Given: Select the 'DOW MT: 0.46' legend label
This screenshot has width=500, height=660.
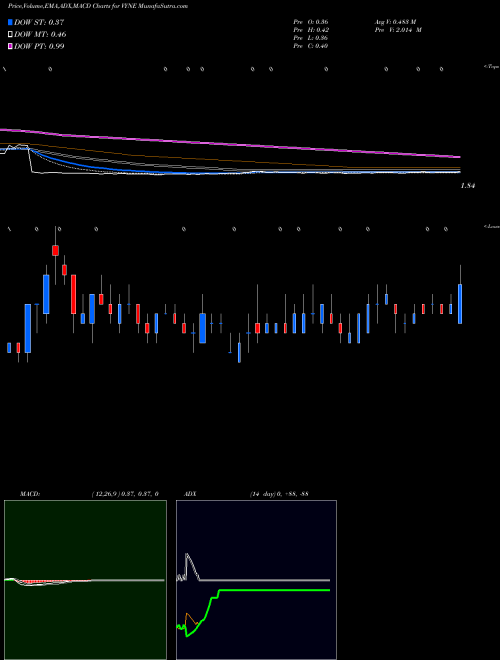Looking at the screenshot, I should pos(40,35).
